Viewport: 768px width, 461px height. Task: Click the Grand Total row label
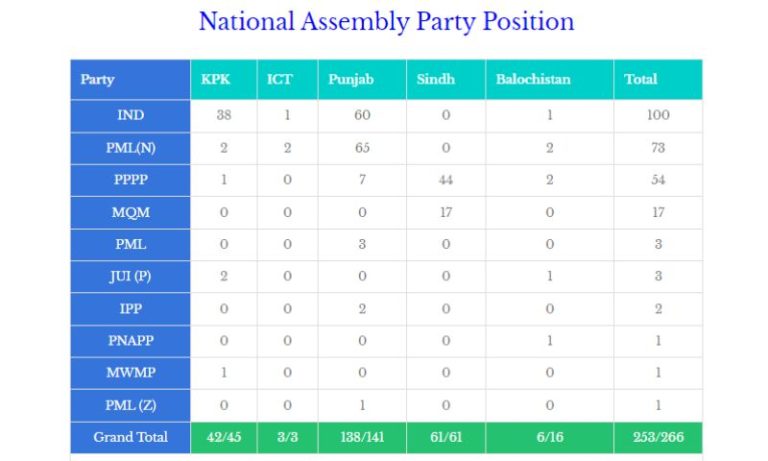[130, 437]
